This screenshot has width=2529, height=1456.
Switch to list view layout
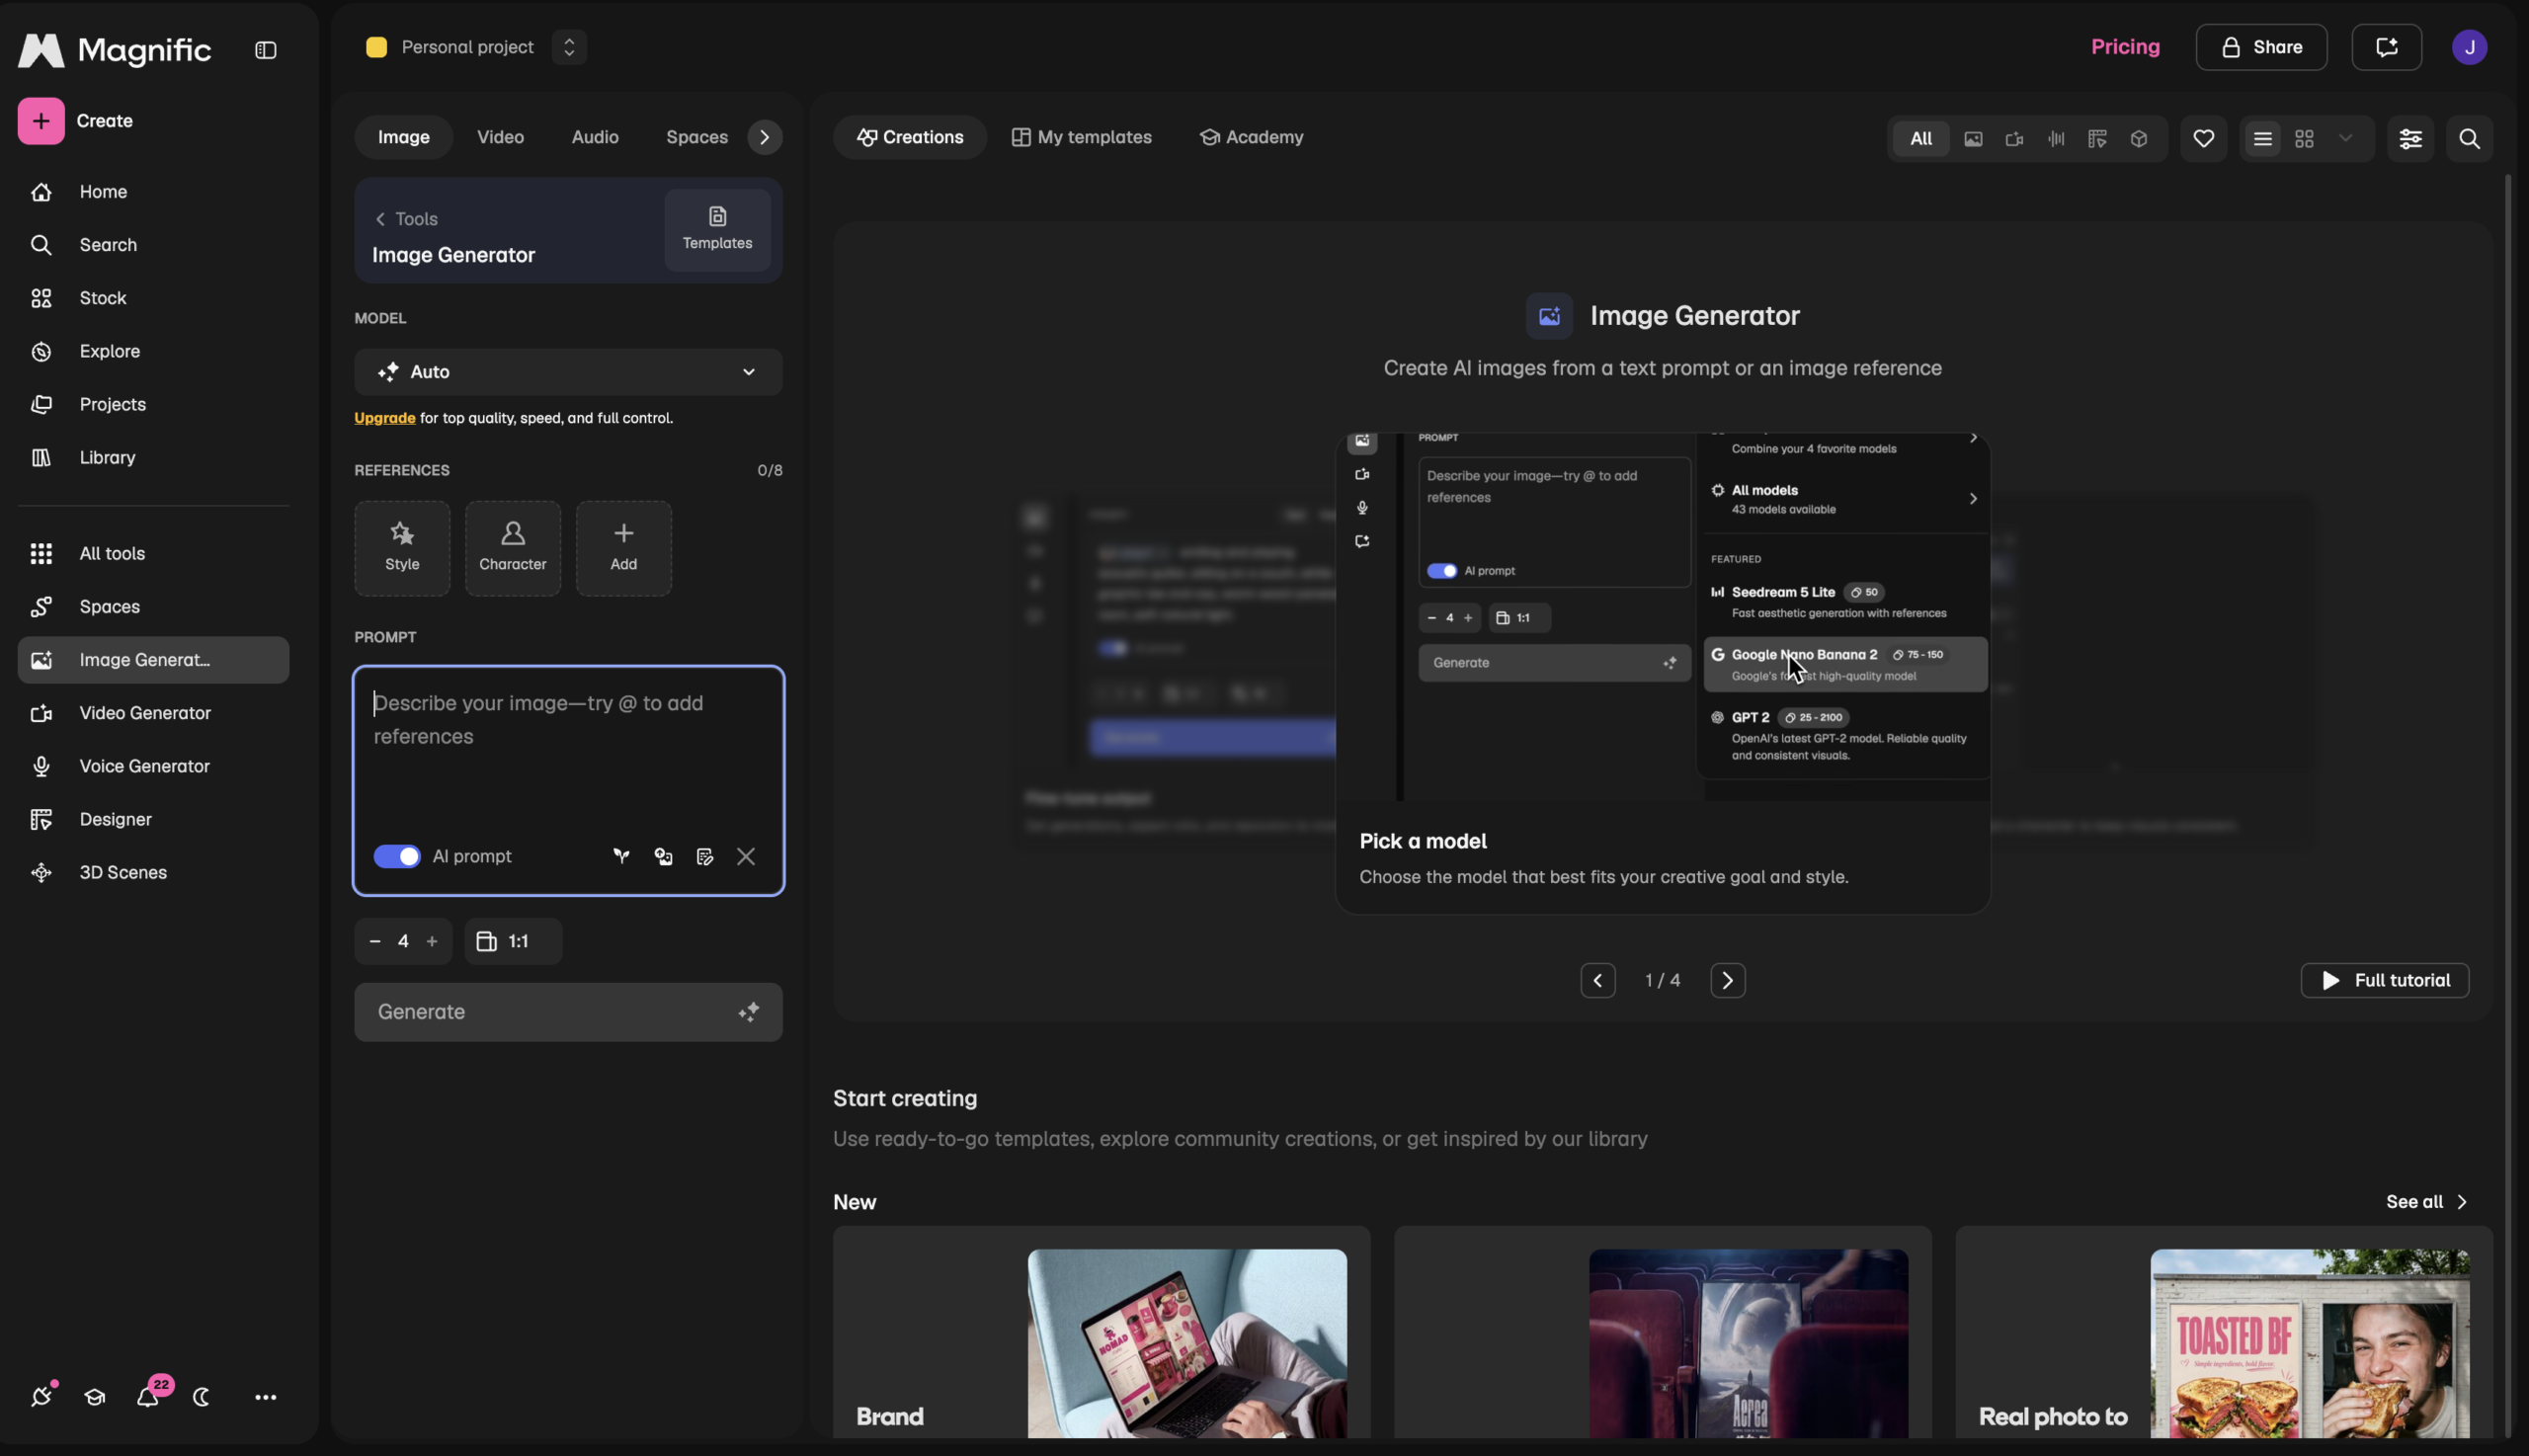click(x=2263, y=139)
